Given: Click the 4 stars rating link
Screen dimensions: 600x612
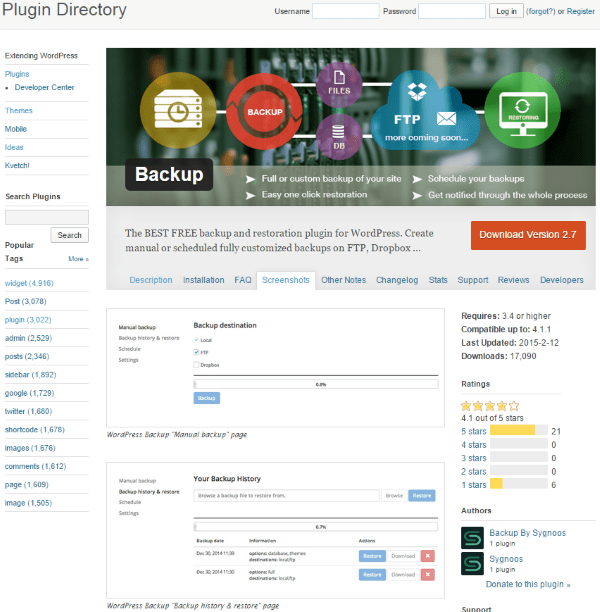Looking at the screenshot, I should (474, 445).
